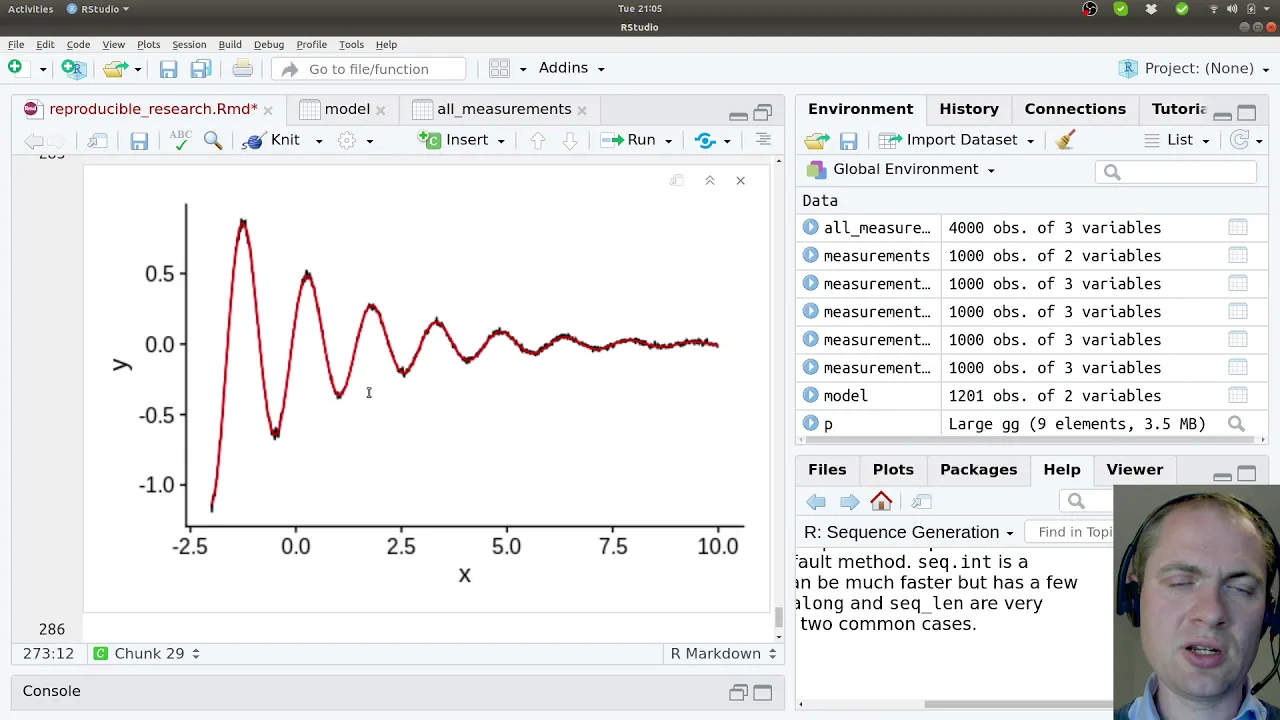Image resolution: width=1280 pixels, height=720 pixels.
Task: Change the R Markdown file type selector
Action: tap(724, 654)
